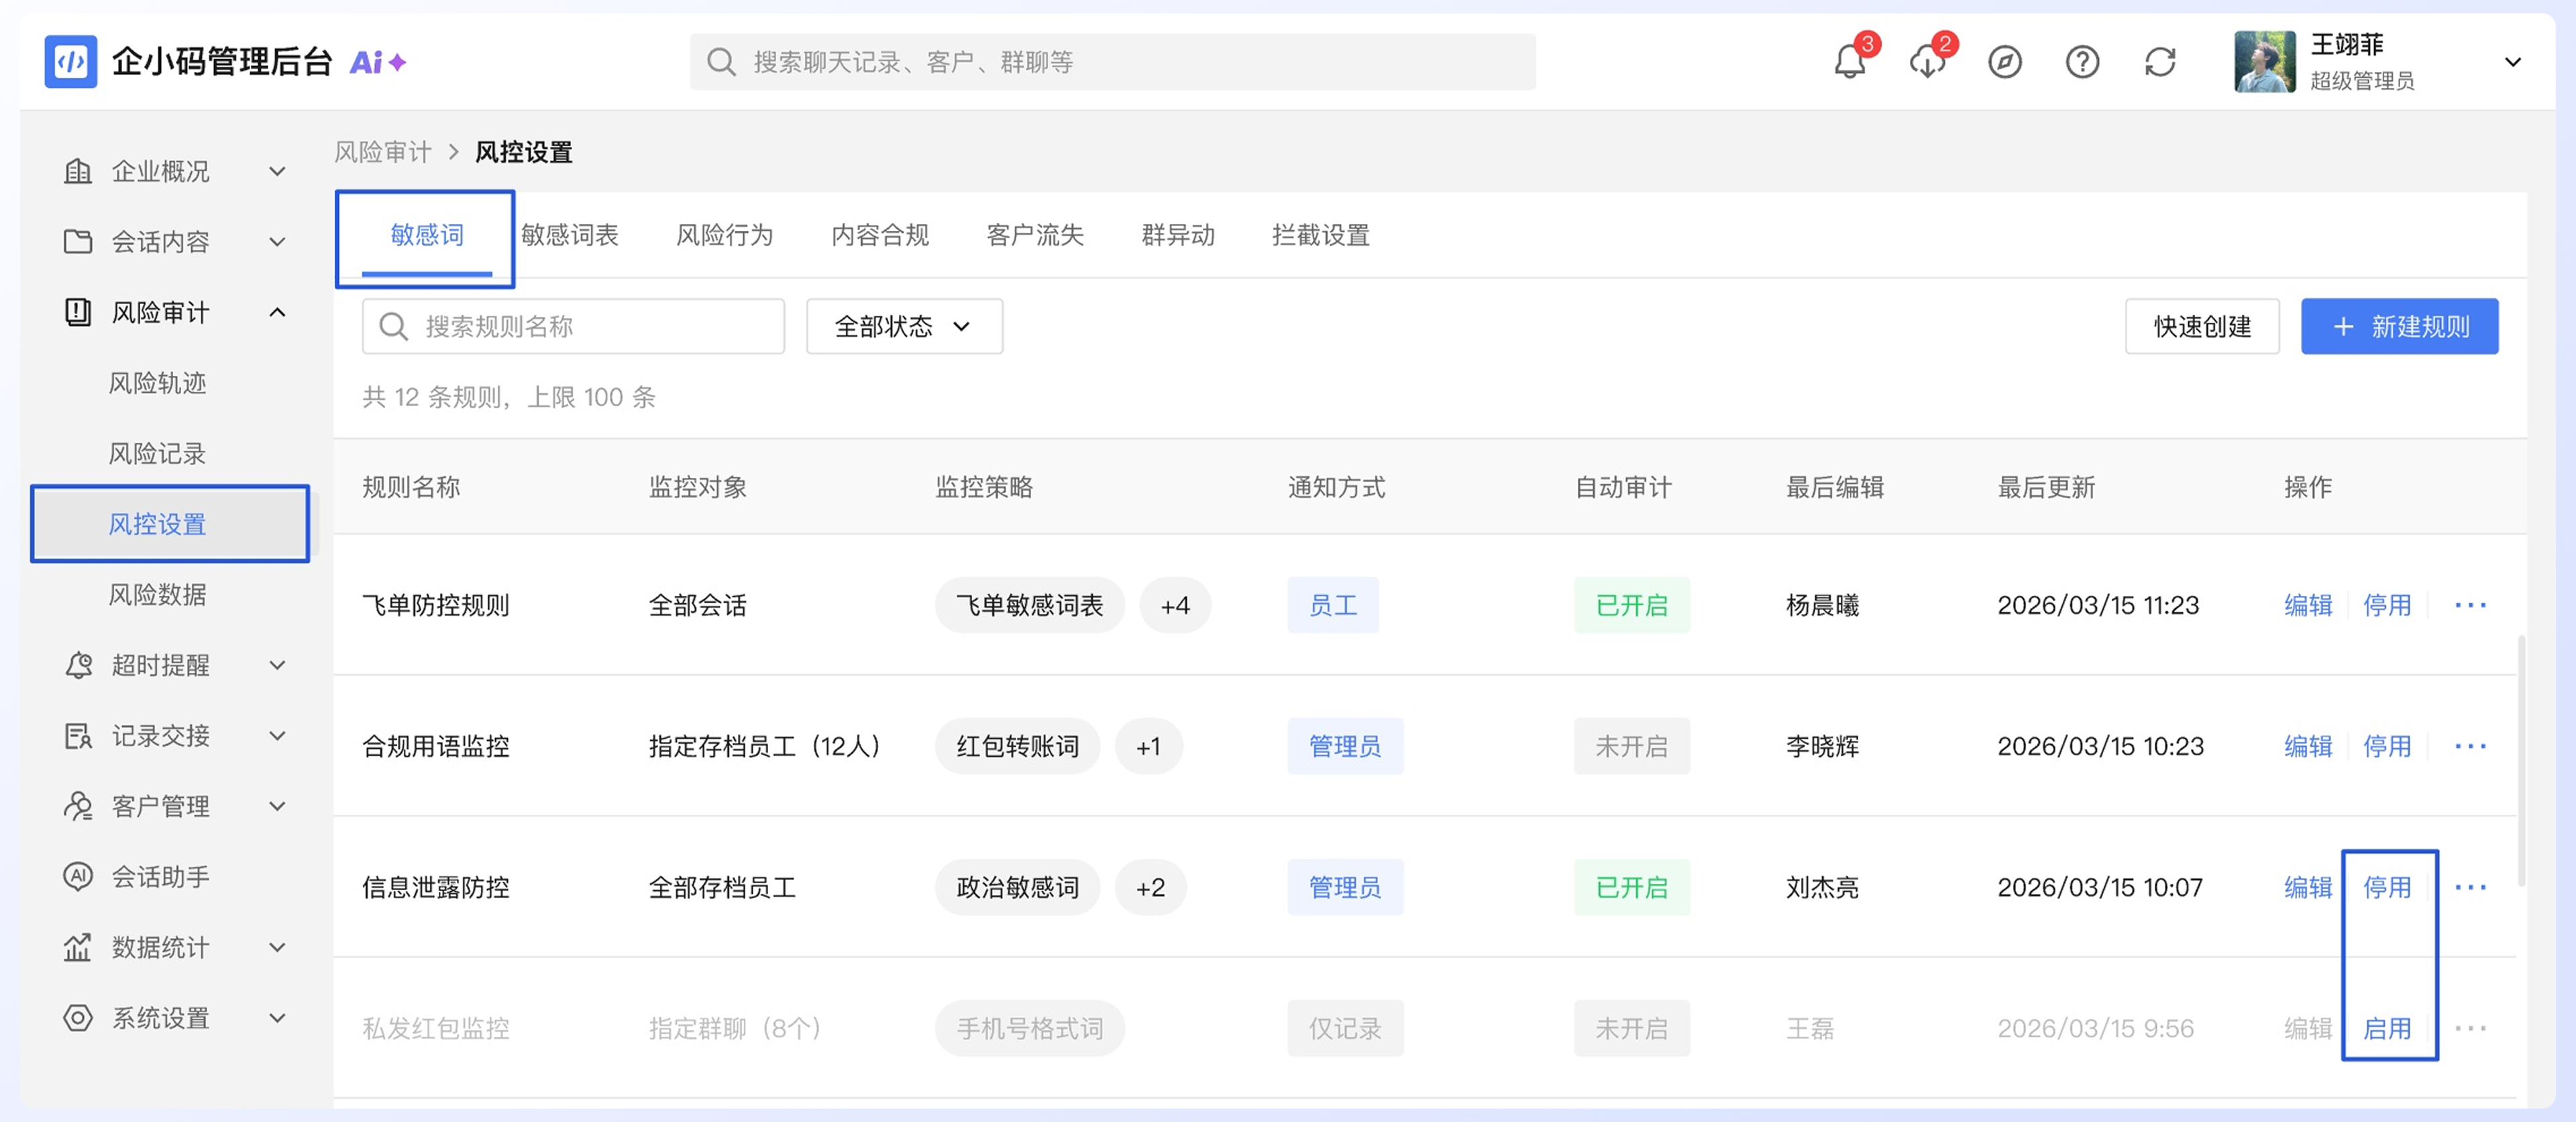
Task: Click 会话内容 folder icon
Action: [78, 242]
